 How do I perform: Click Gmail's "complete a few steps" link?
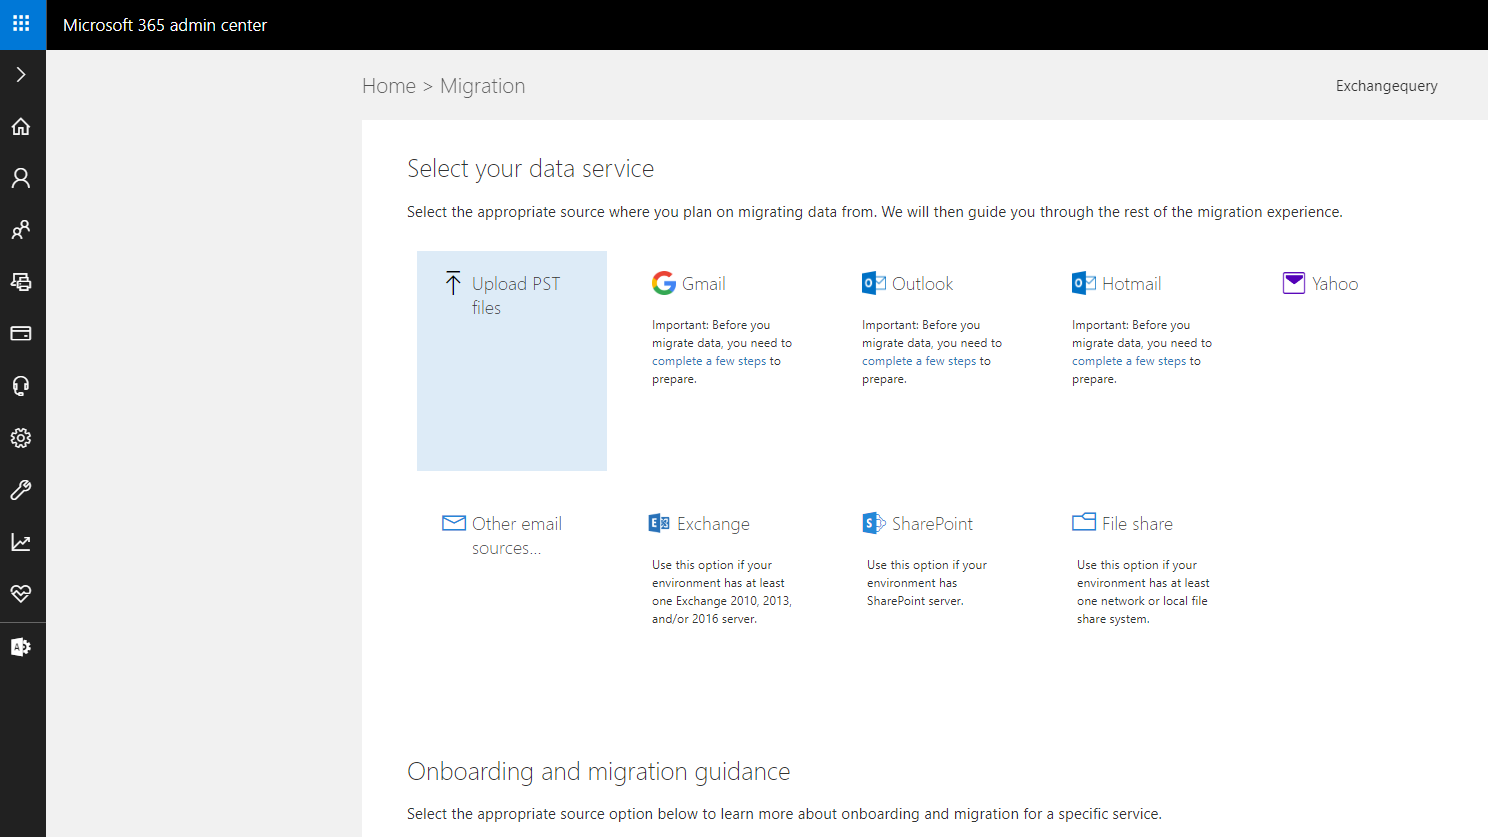point(709,362)
